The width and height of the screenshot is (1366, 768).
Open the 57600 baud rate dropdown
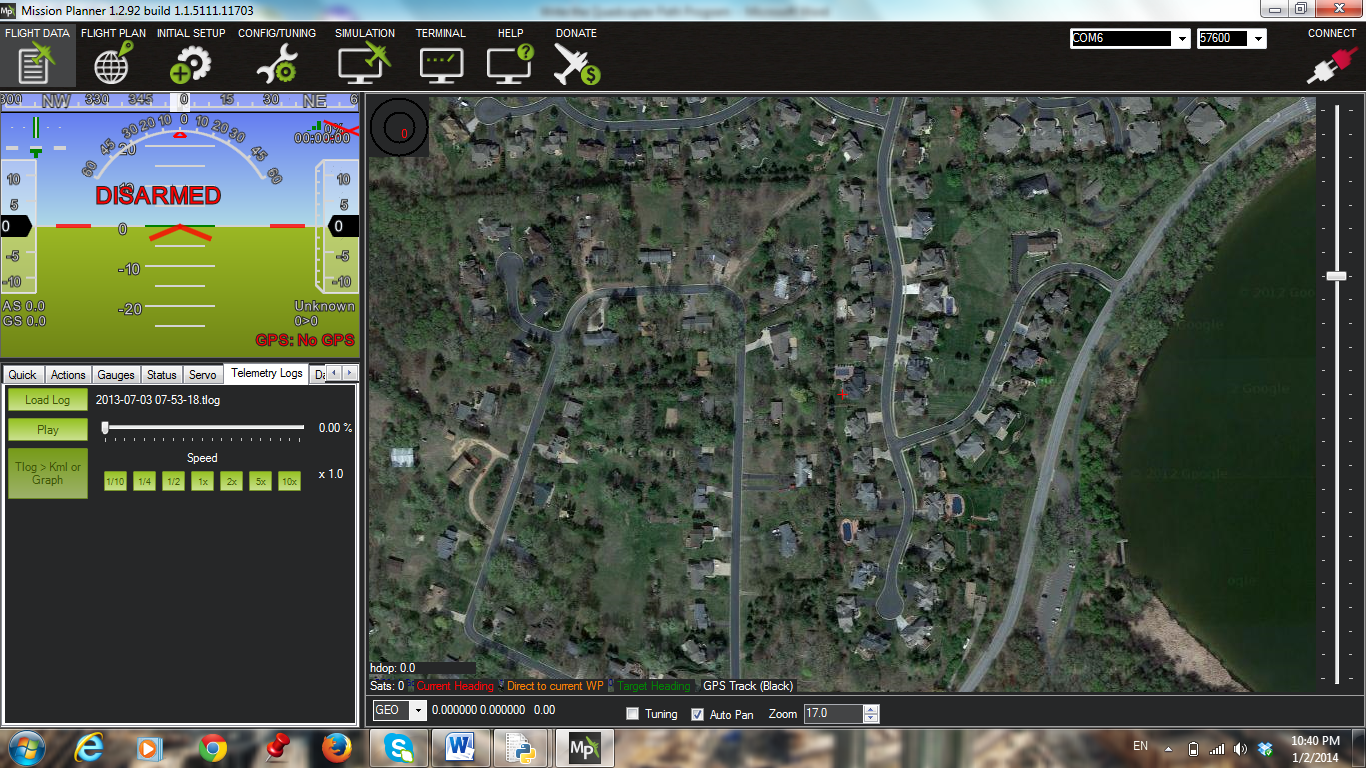[1258, 39]
